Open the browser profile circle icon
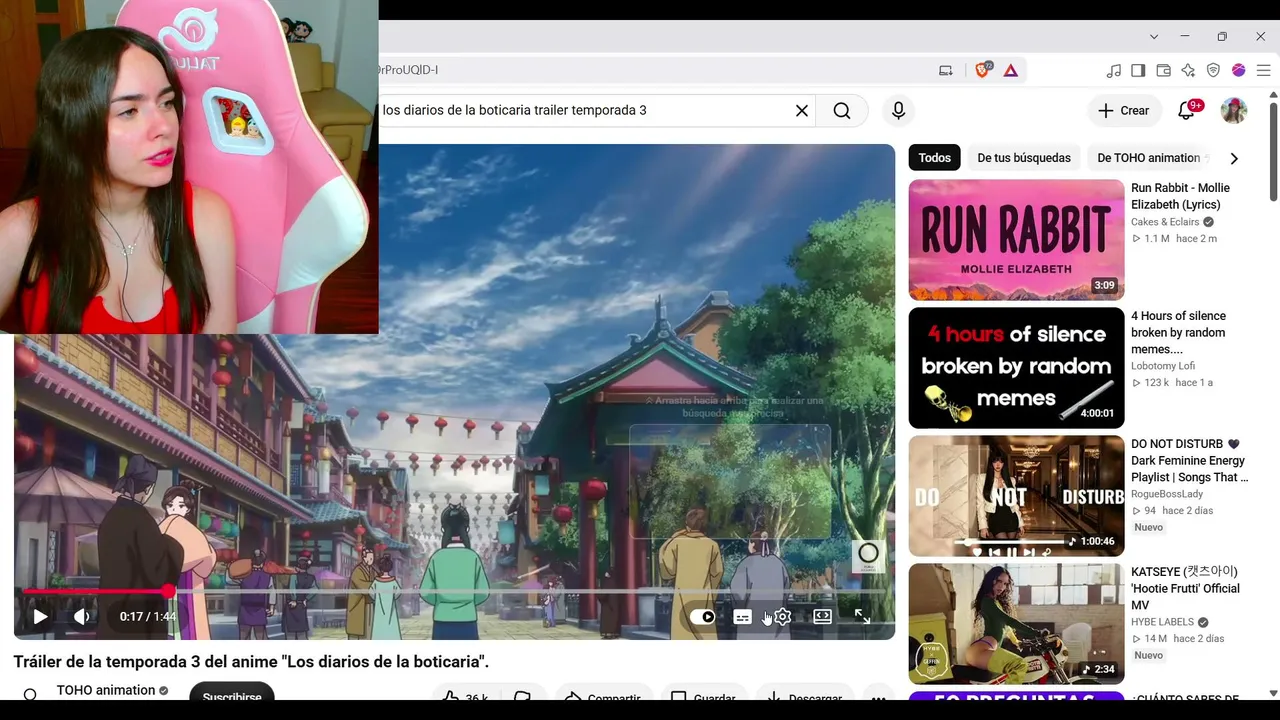The image size is (1280, 720). 1239,70
